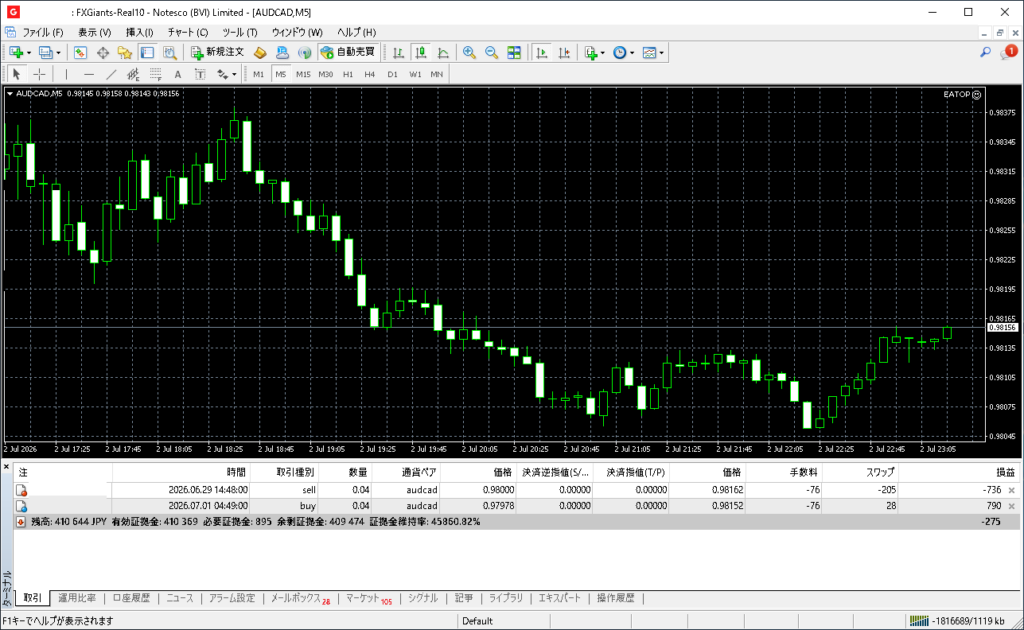
Task: Switch to candlestick chart display
Action: [421, 53]
